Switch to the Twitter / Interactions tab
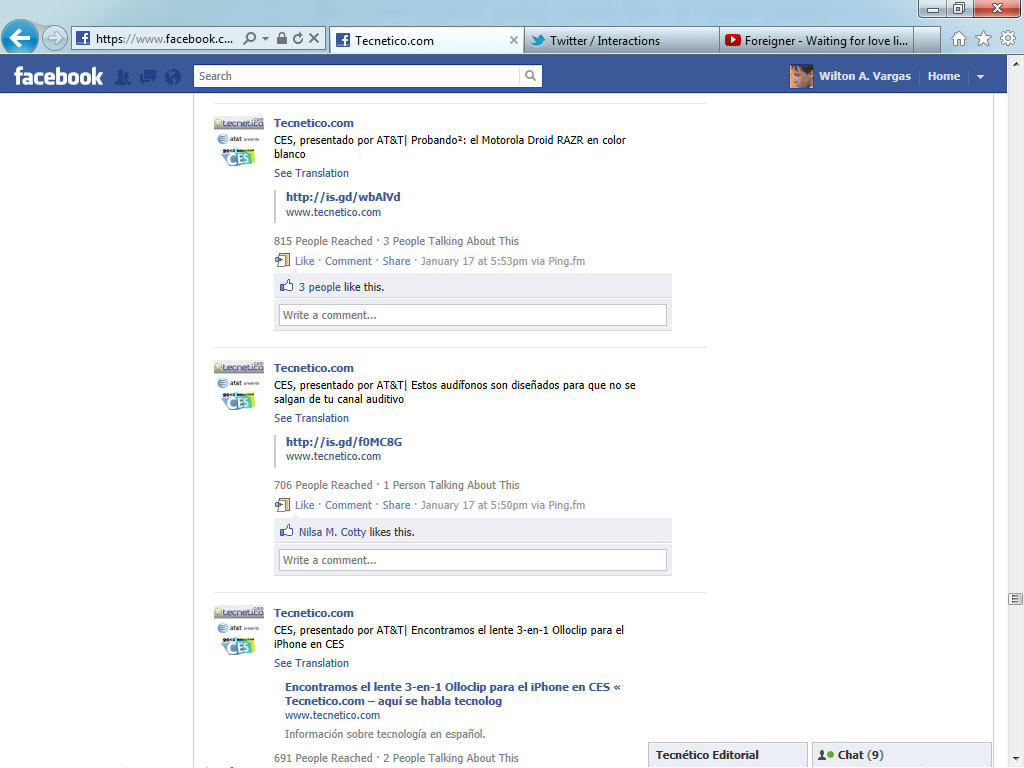 621,40
